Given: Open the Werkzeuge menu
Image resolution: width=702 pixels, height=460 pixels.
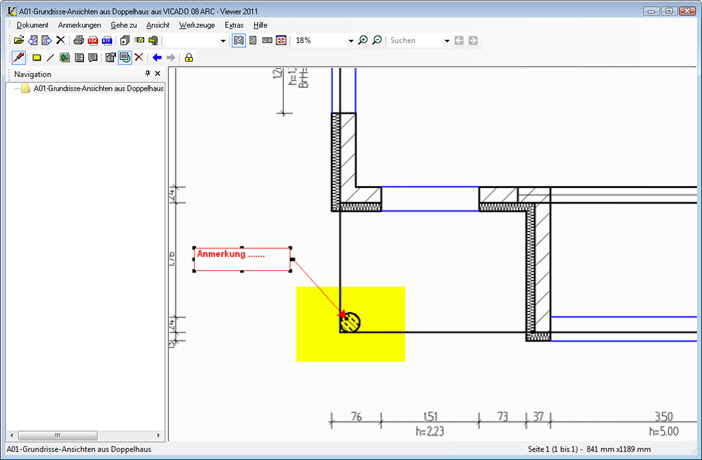Looking at the screenshot, I should (195, 24).
